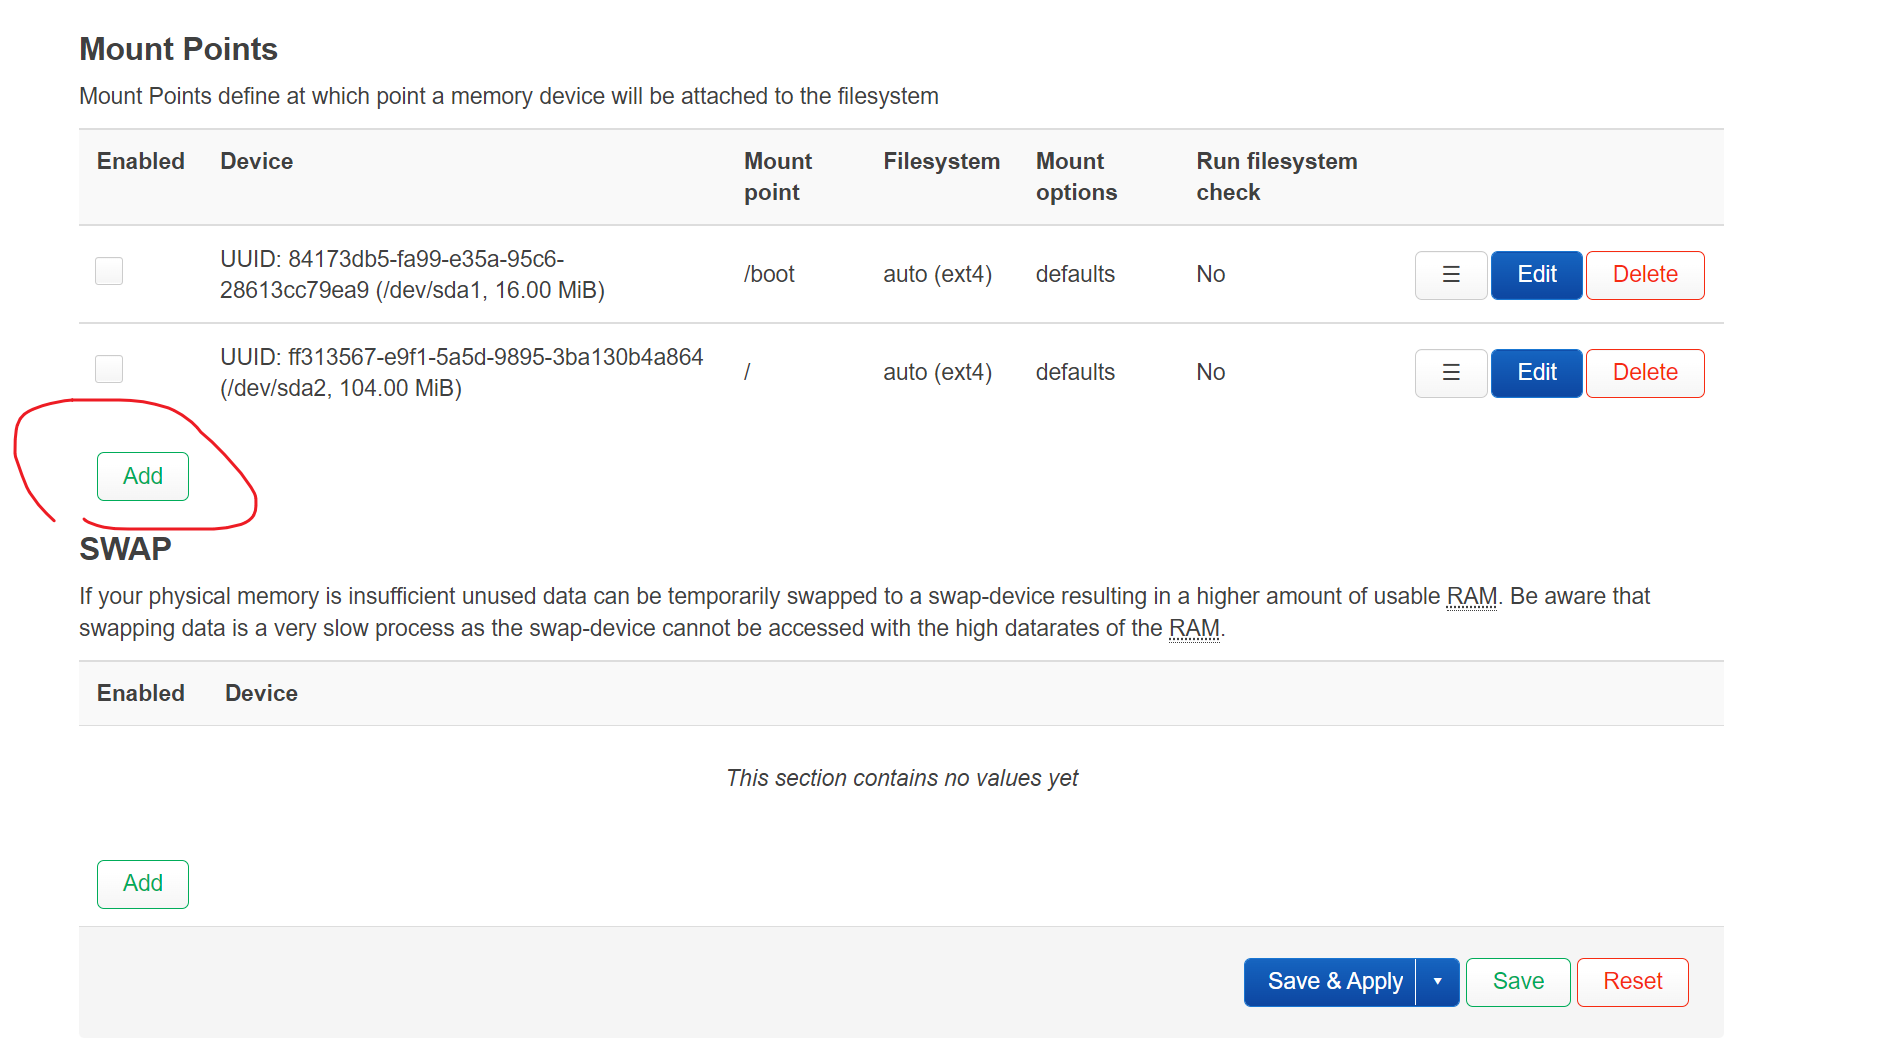Image resolution: width=1877 pixels, height=1060 pixels.
Task: Edit the /boot mount point
Action: pyautogui.click(x=1536, y=275)
